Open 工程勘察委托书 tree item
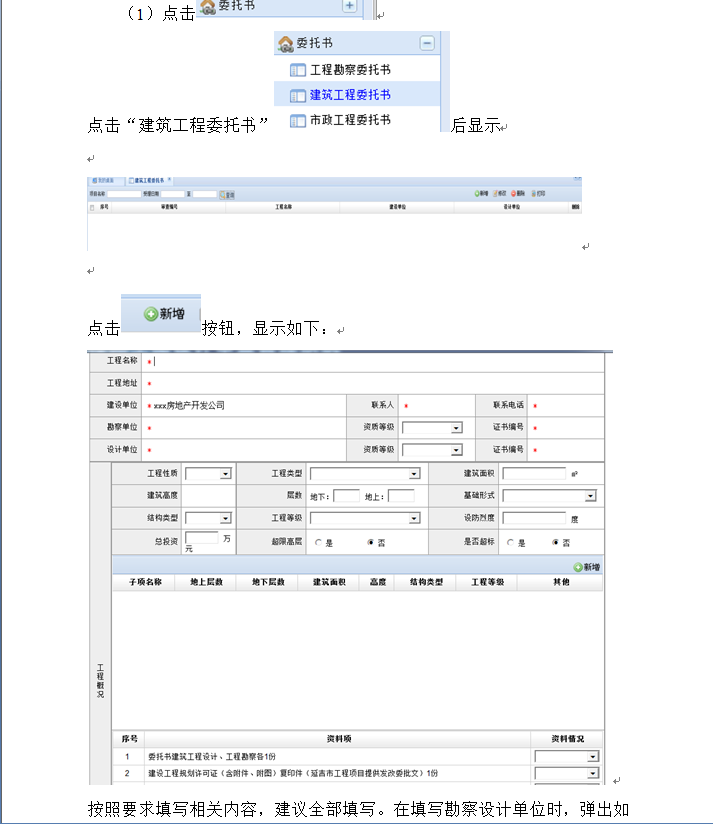713x825 pixels. [349, 70]
